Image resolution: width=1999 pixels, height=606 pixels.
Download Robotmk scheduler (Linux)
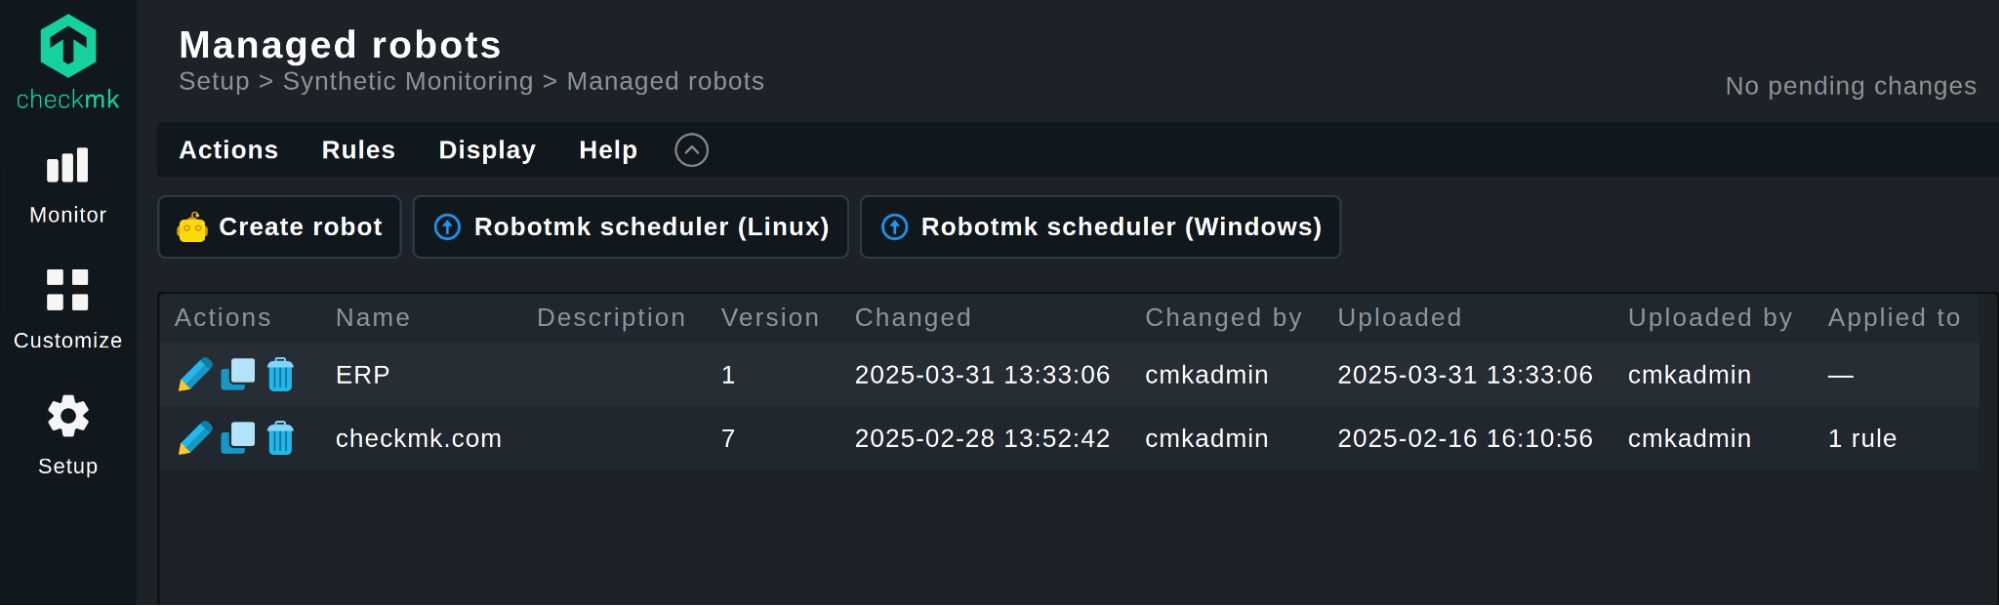(x=631, y=227)
